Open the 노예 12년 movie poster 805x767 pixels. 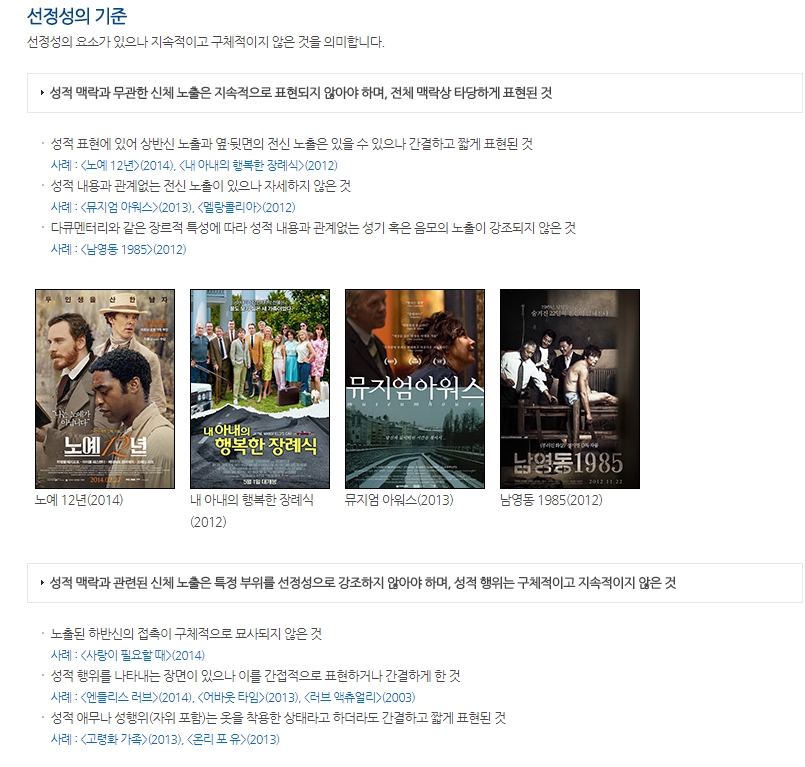click(x=105, y=389)
